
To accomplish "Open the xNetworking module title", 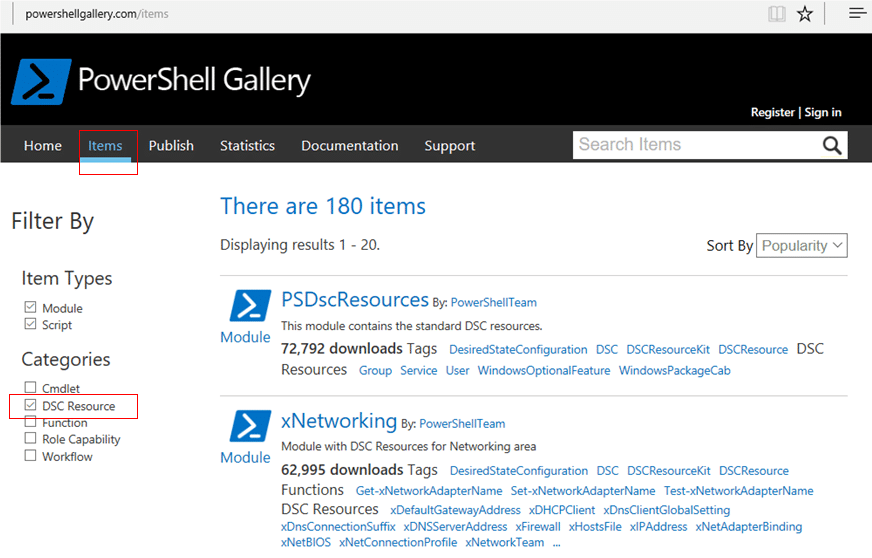I will tap(339, 421).
